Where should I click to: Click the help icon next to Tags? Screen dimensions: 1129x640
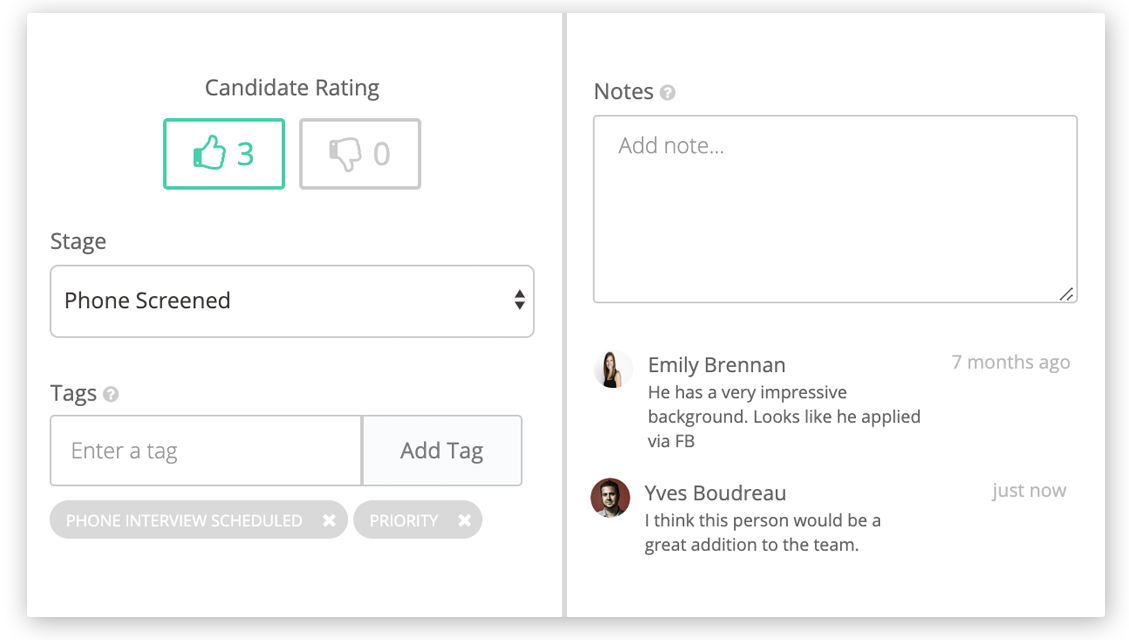coord(113,394)
